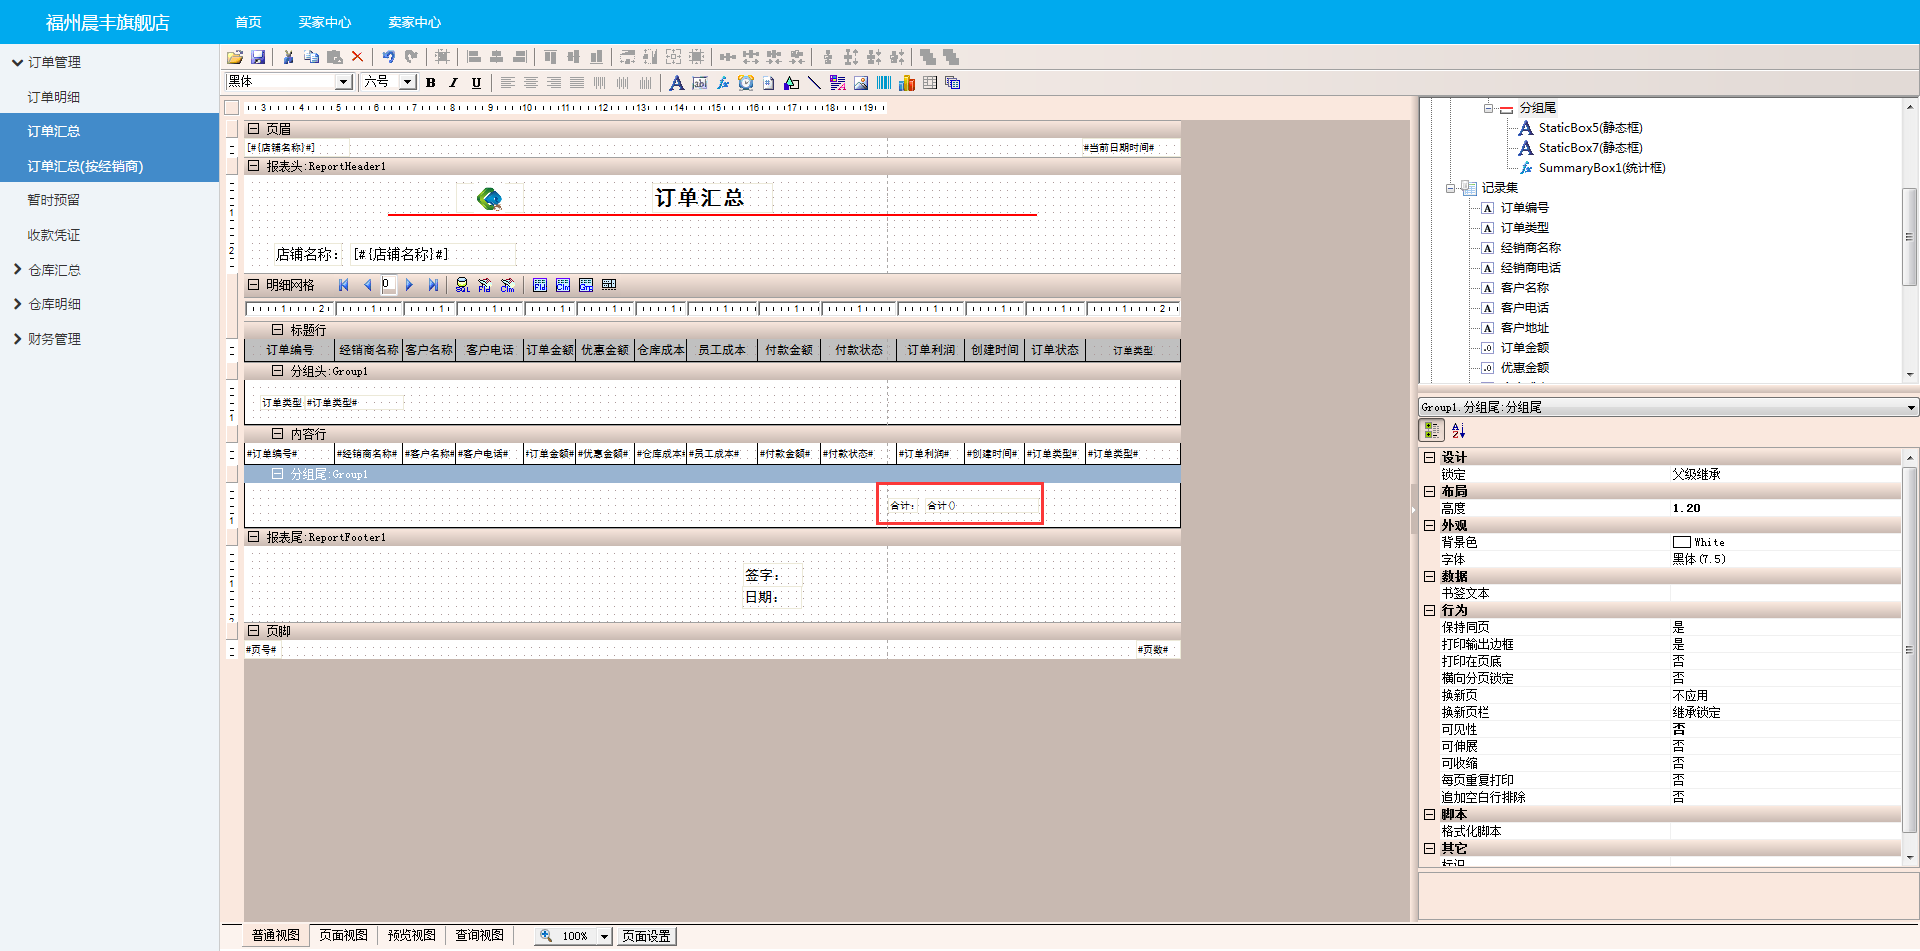Open the 黑体 font name dropdown
Viewport: 1920px width, 951px height.
coord(343,82)
